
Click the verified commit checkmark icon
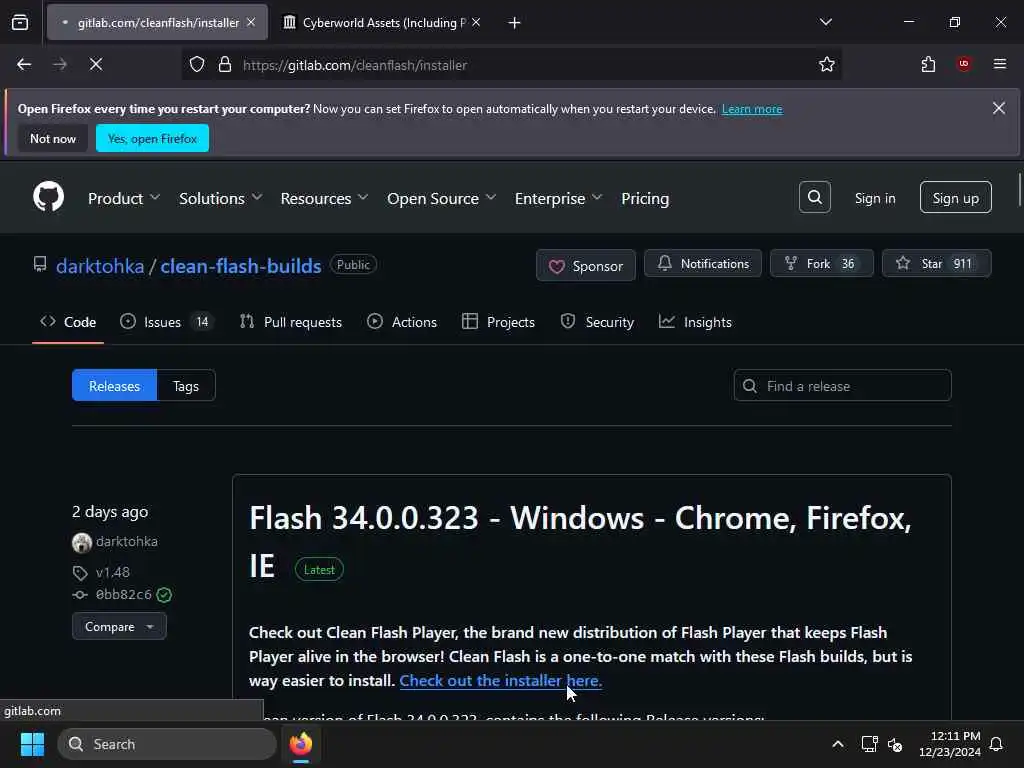click(165, 595)
